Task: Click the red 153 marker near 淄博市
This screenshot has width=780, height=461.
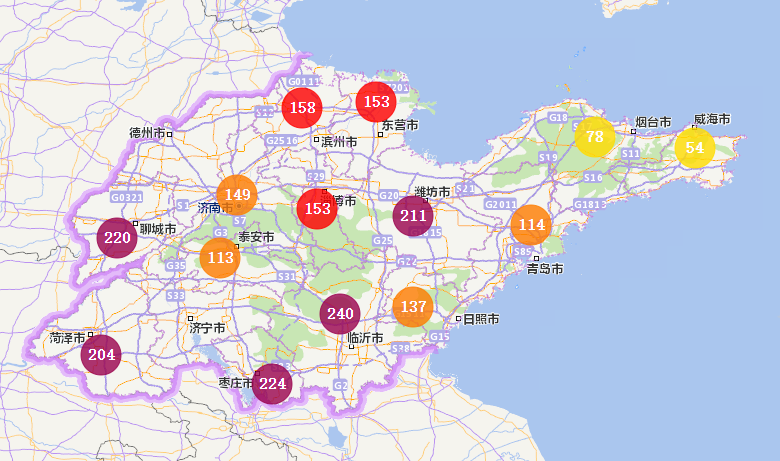Action: click(x=317, y=209)
